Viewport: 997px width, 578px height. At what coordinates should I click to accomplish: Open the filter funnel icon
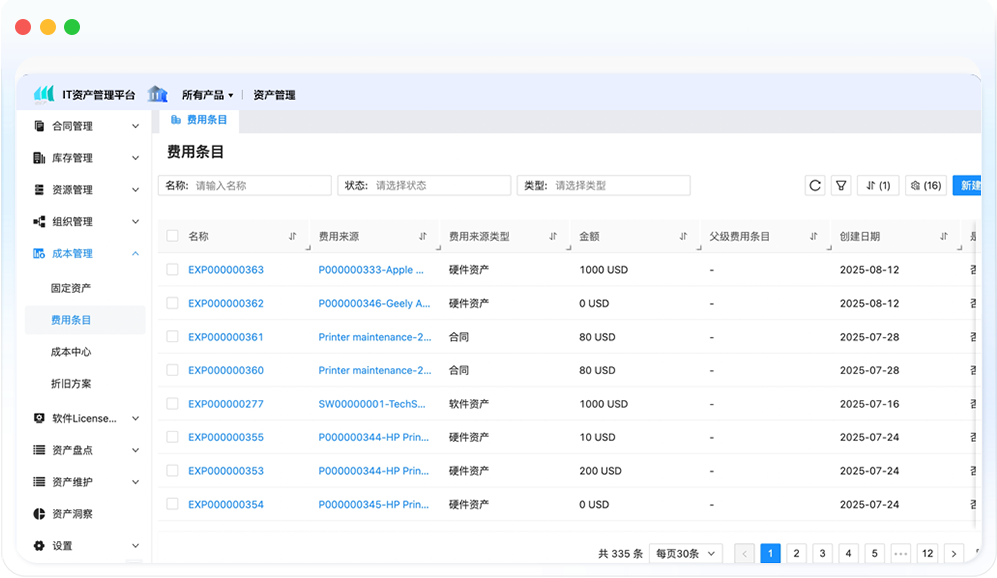pyautogui.click(x=842, y=186)
